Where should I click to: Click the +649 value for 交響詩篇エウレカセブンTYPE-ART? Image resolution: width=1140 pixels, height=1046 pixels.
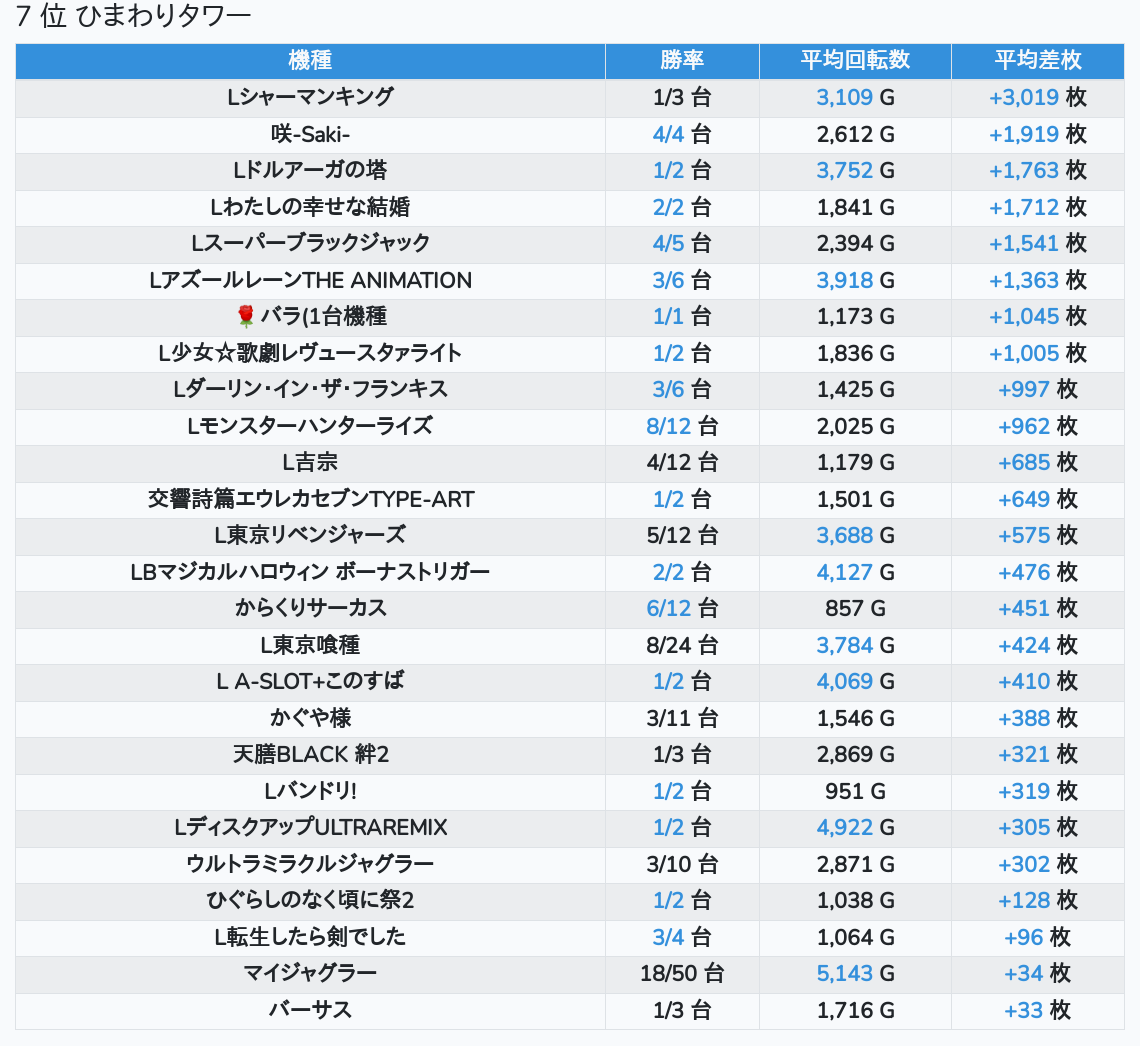click(1024, 499)
